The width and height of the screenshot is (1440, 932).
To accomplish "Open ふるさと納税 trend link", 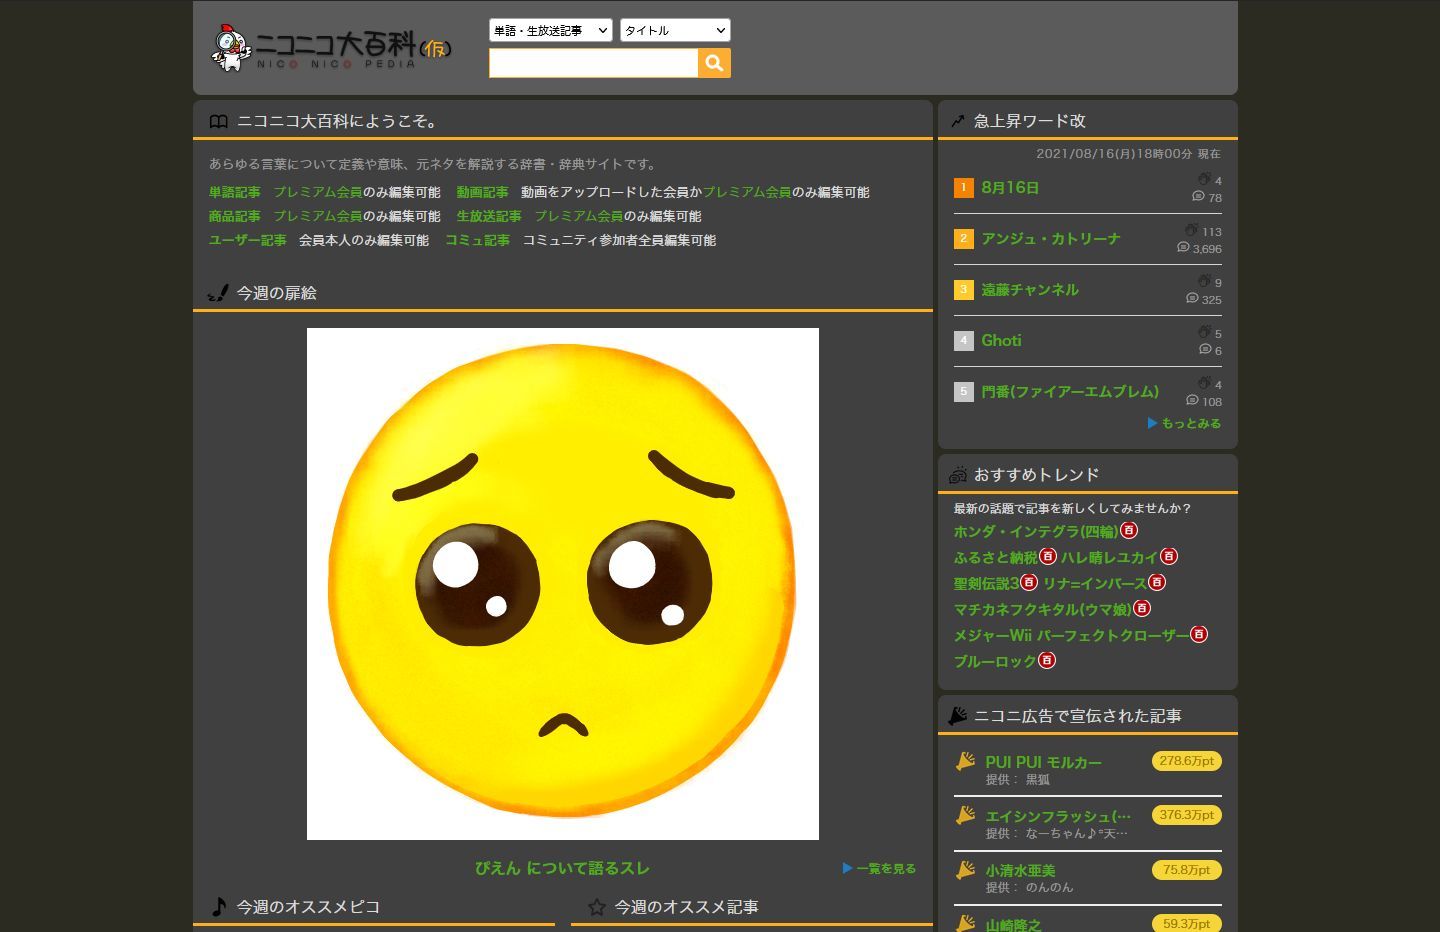I will click(x=996, y=557).
